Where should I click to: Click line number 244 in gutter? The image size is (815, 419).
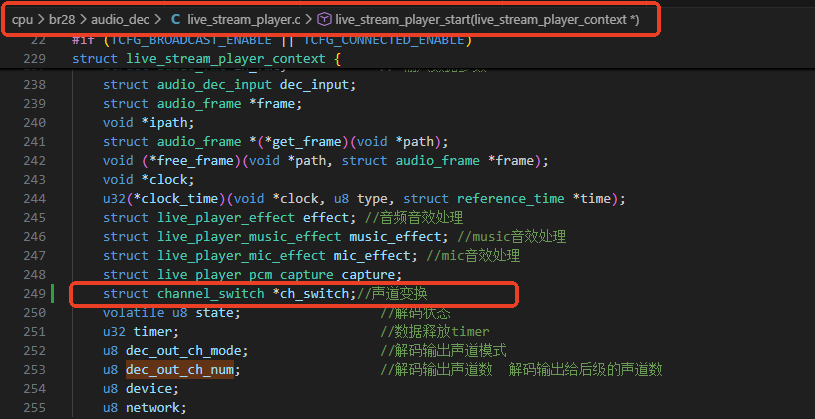[x=34, y=198]
